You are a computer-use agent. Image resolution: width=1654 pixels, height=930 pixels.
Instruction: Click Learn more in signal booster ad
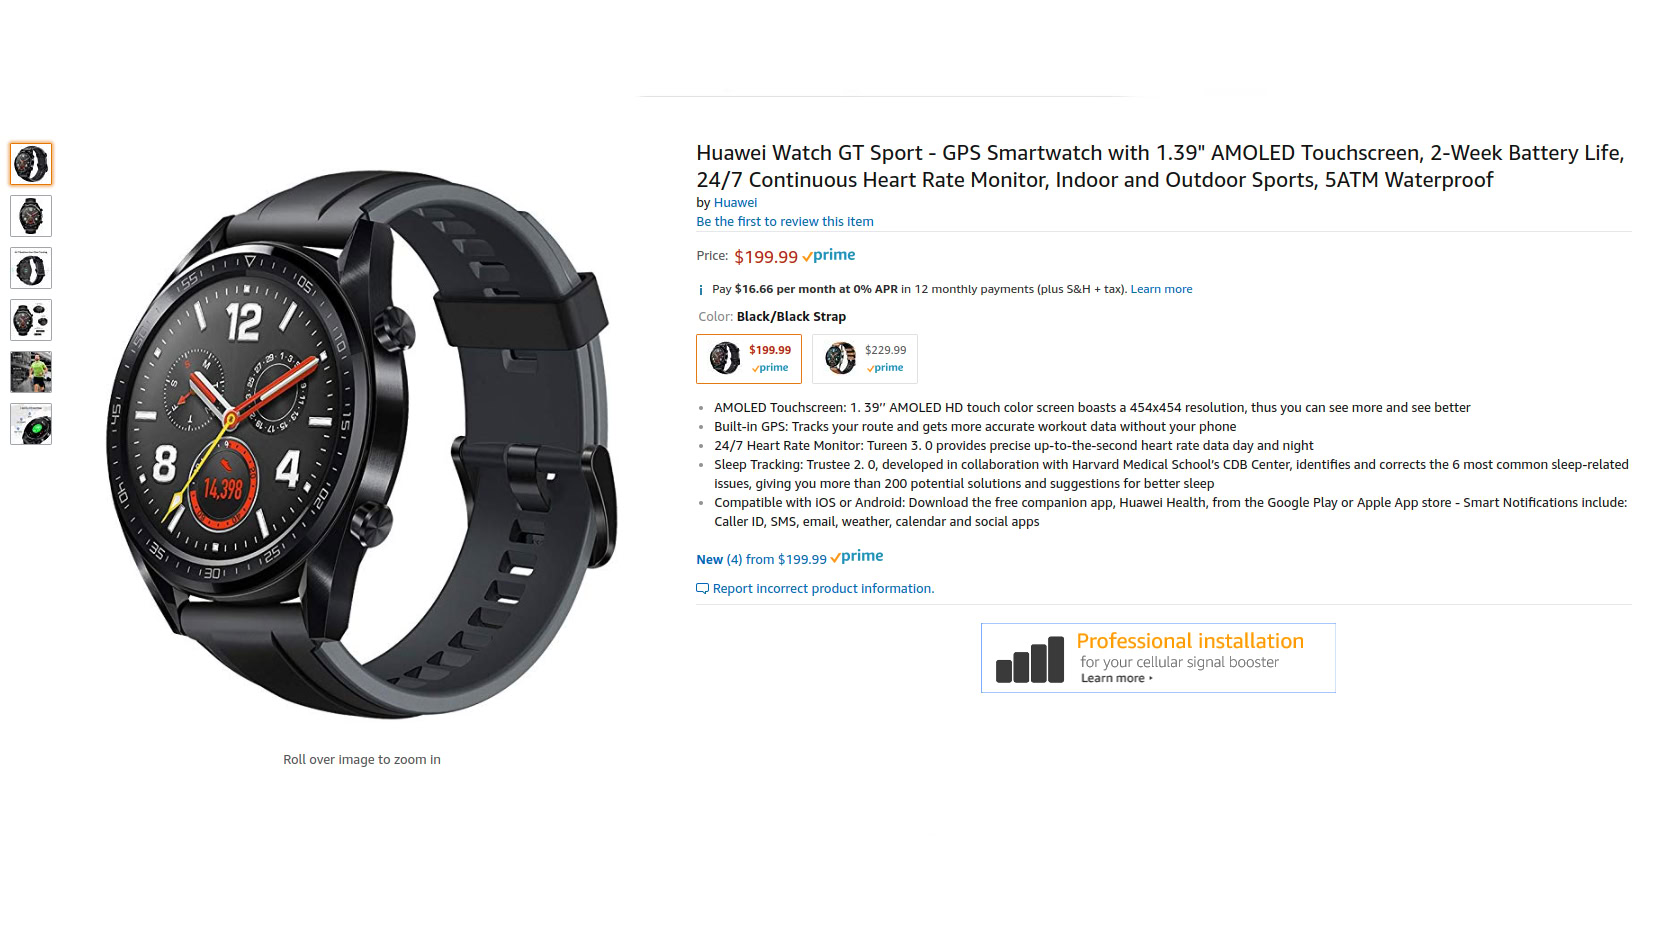(1116, 678)
